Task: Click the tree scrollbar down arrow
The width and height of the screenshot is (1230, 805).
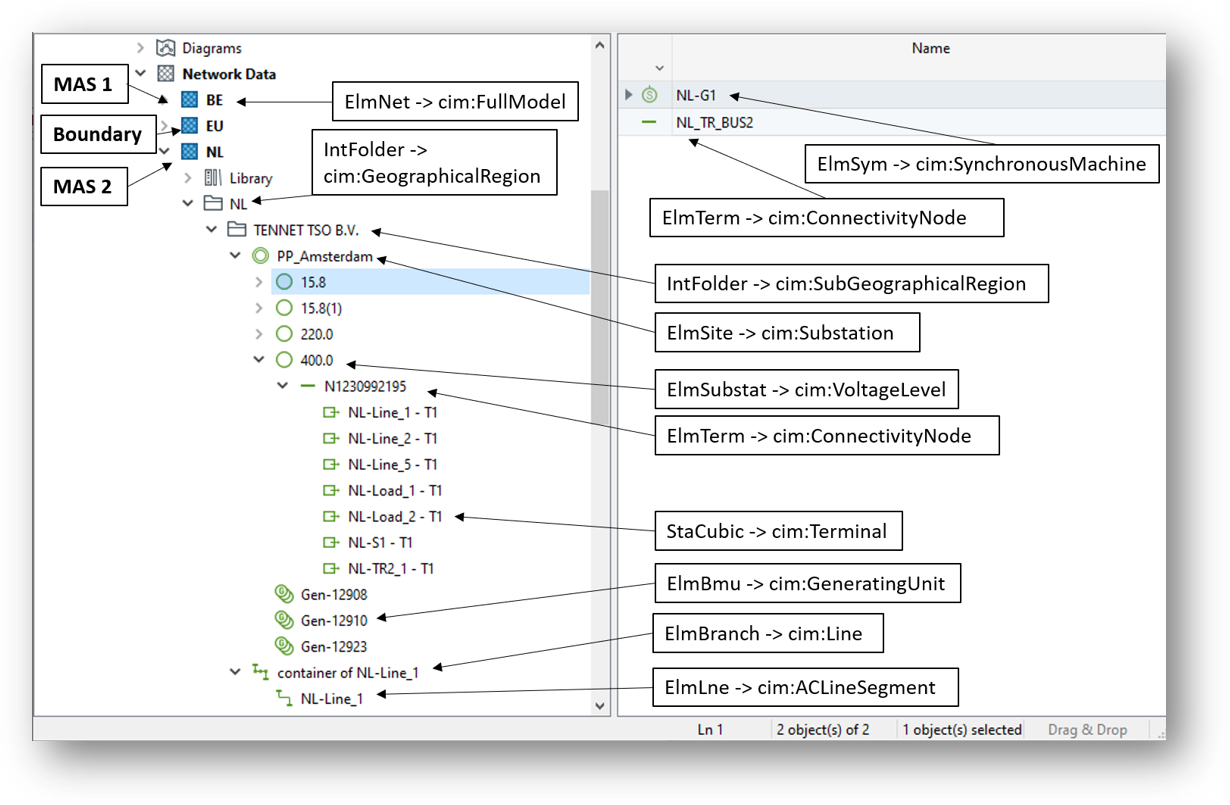Action: (600, 705)
